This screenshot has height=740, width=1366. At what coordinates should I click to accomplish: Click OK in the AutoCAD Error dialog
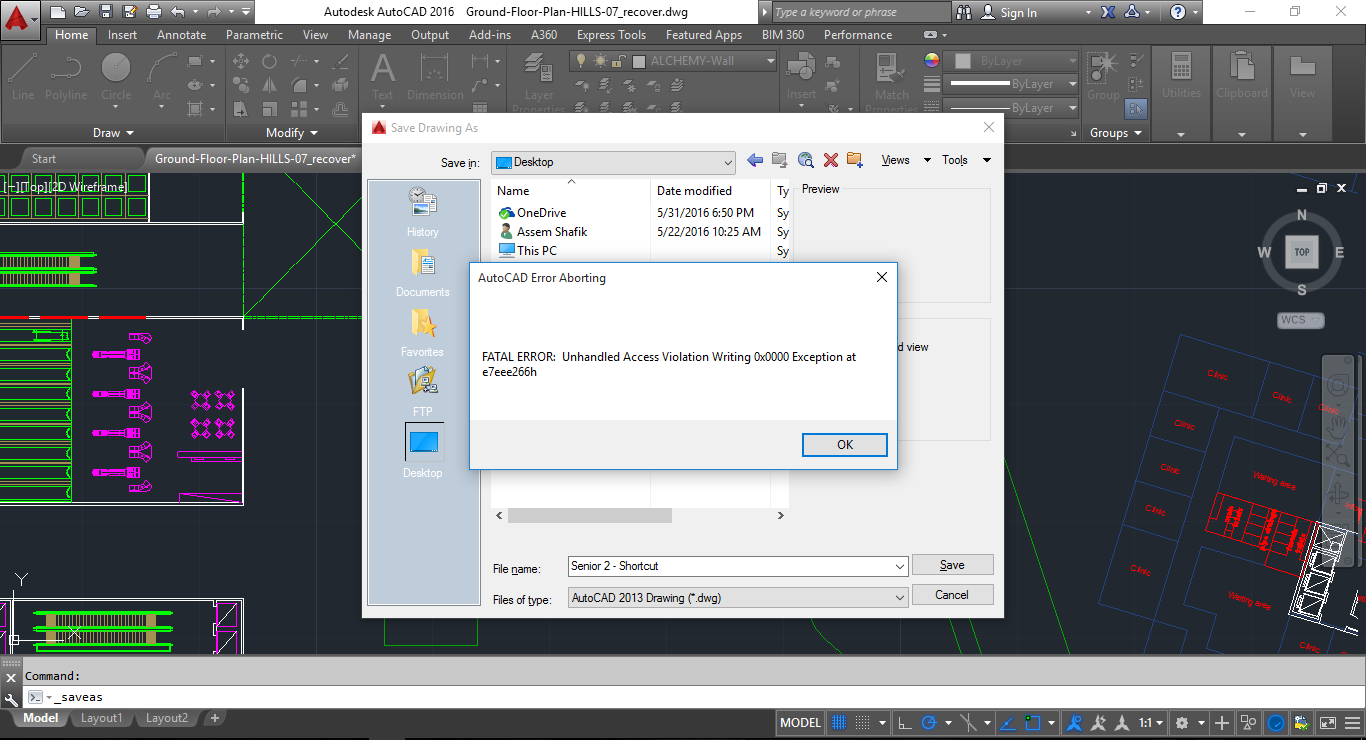pos(845,445)
